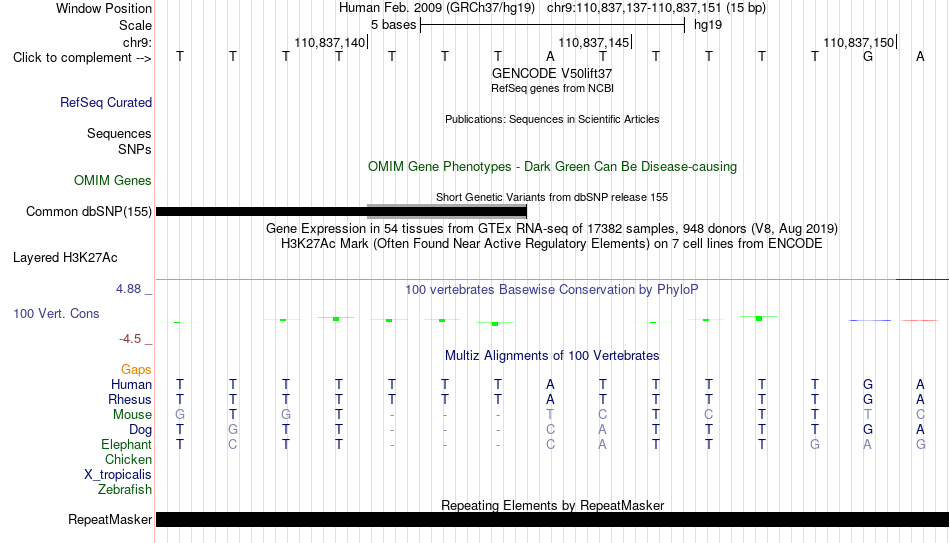The image size is (950, 543).
Task: Click the 'Click to complement -->' label
Action: pos(82,58)
